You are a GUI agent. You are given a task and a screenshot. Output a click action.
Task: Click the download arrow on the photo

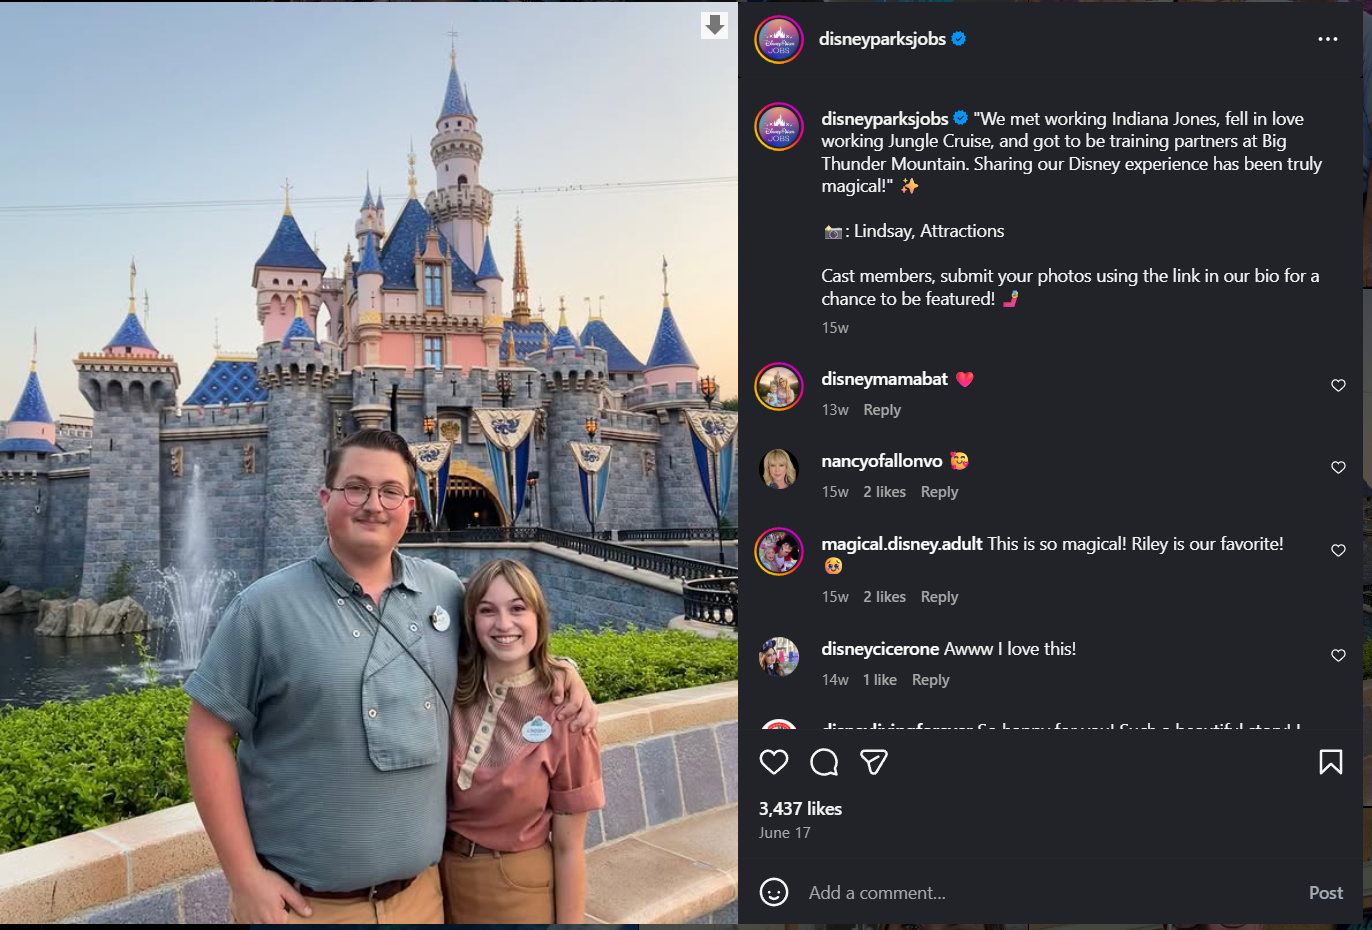click(x=714, y=25)
